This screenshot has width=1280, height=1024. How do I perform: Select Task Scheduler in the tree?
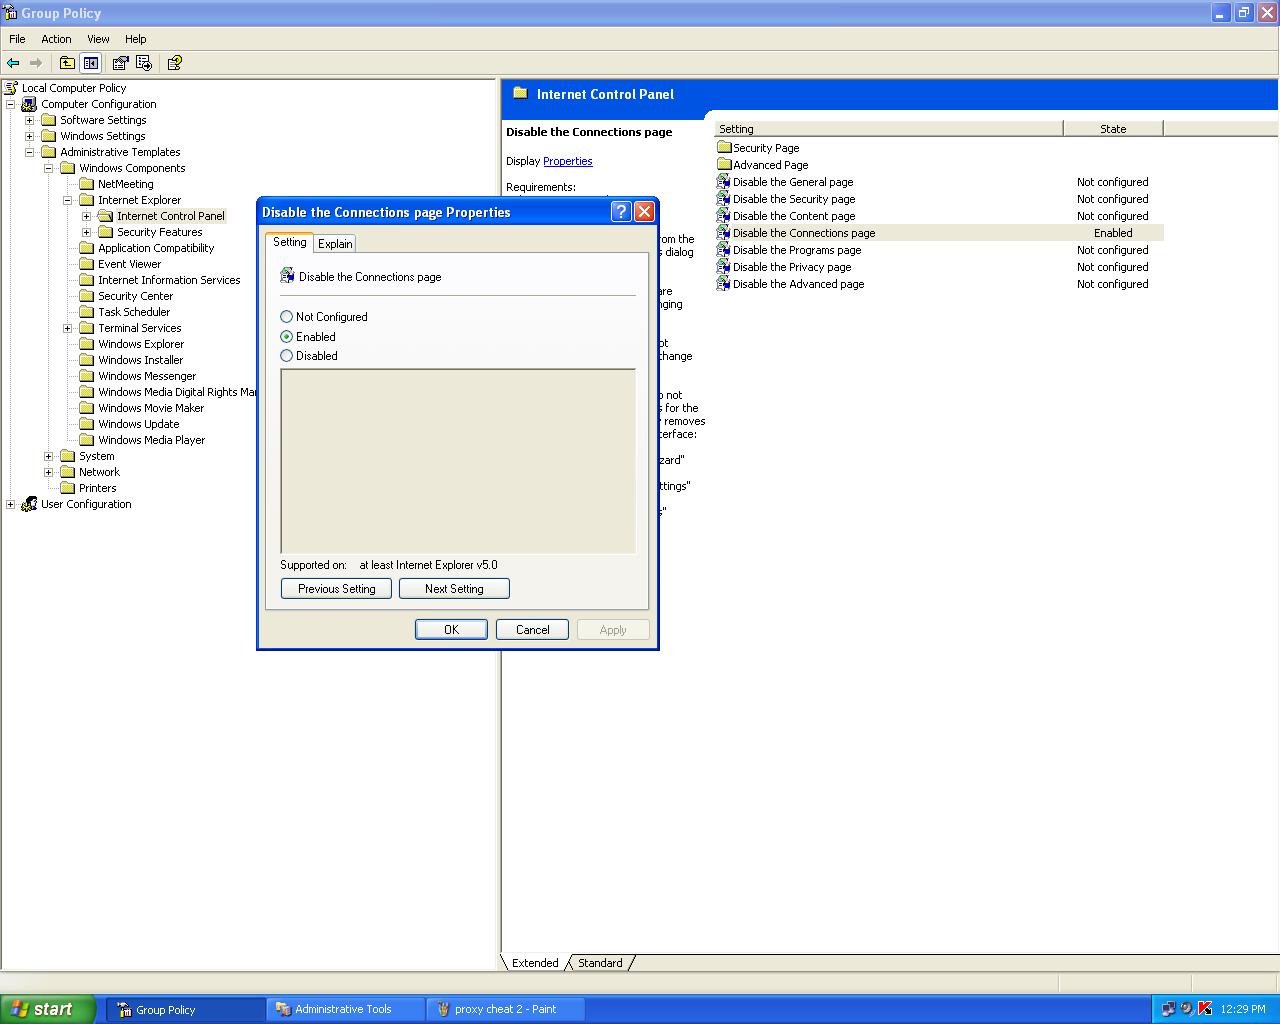click(x=134, y=312)
